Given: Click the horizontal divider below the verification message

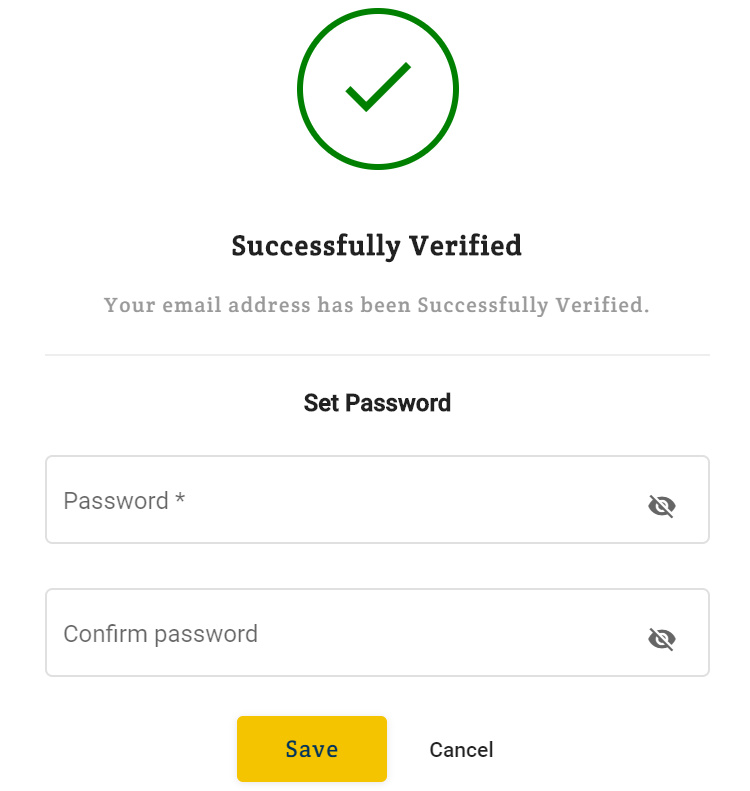Looking at the screenshot, I should pos(377,355).
